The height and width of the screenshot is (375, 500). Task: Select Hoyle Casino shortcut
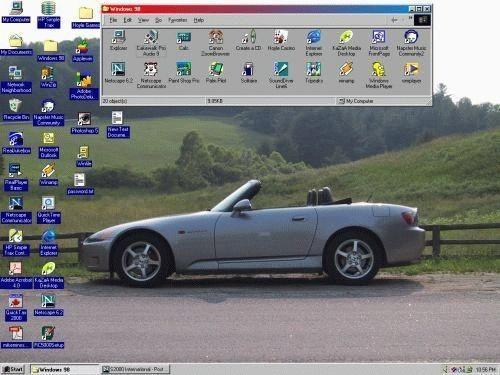[x=281, y=40]
